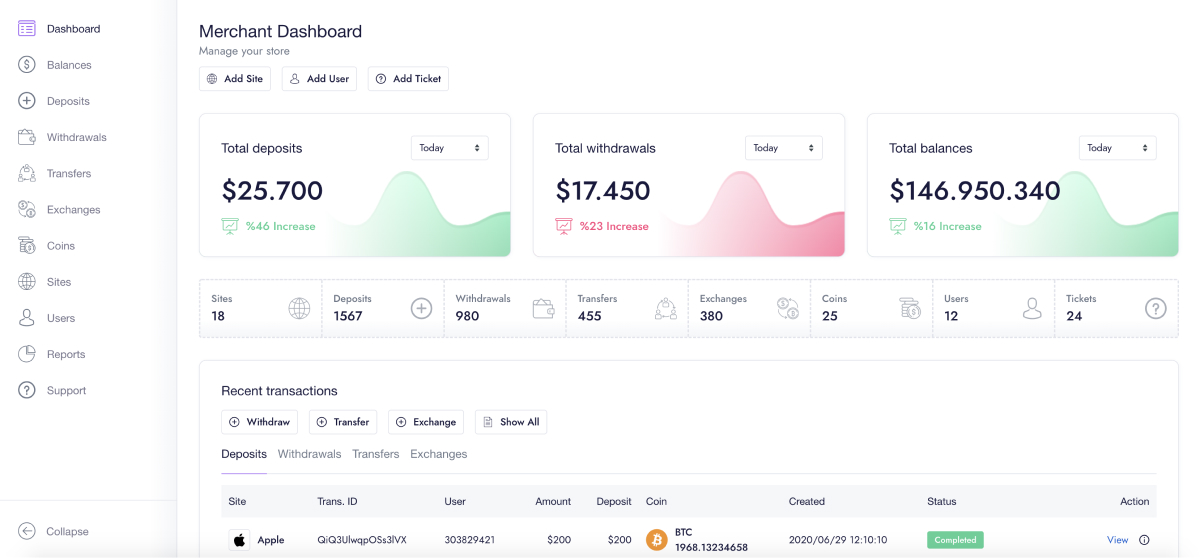Click the Status column header
Image resolution: width=1200 pixels, height=558 pixels.
pos(942,502)
